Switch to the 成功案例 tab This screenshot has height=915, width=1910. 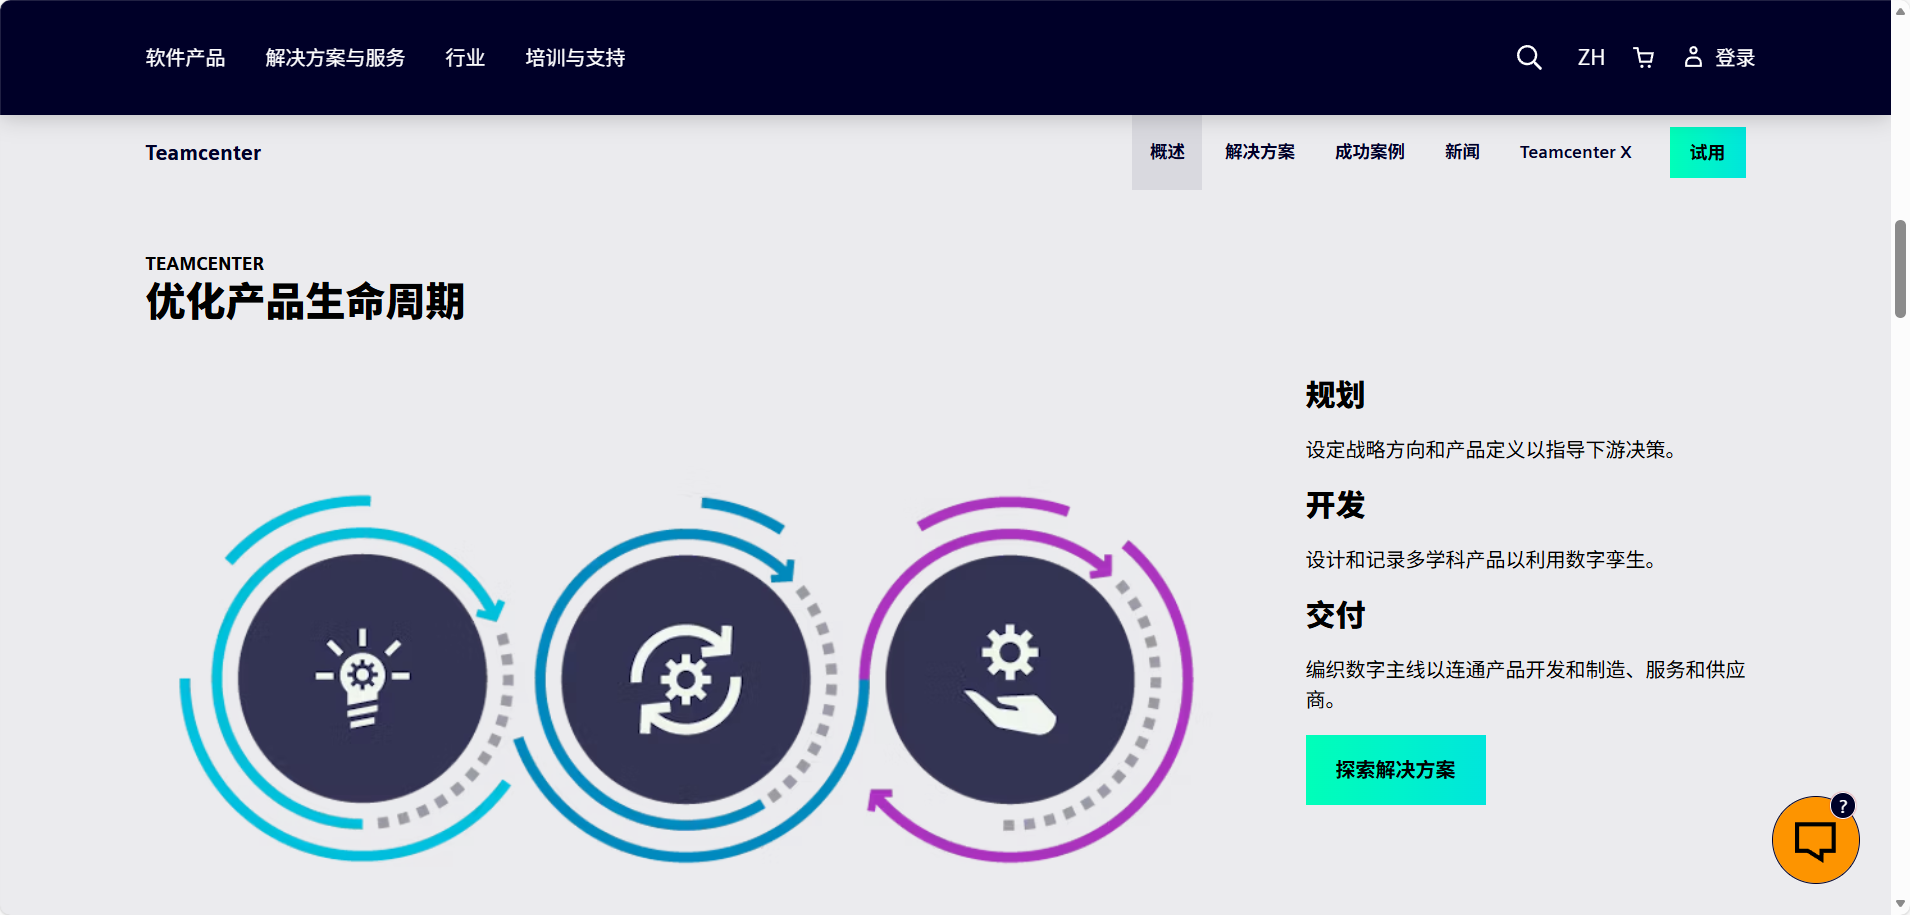coord(1369,152)
